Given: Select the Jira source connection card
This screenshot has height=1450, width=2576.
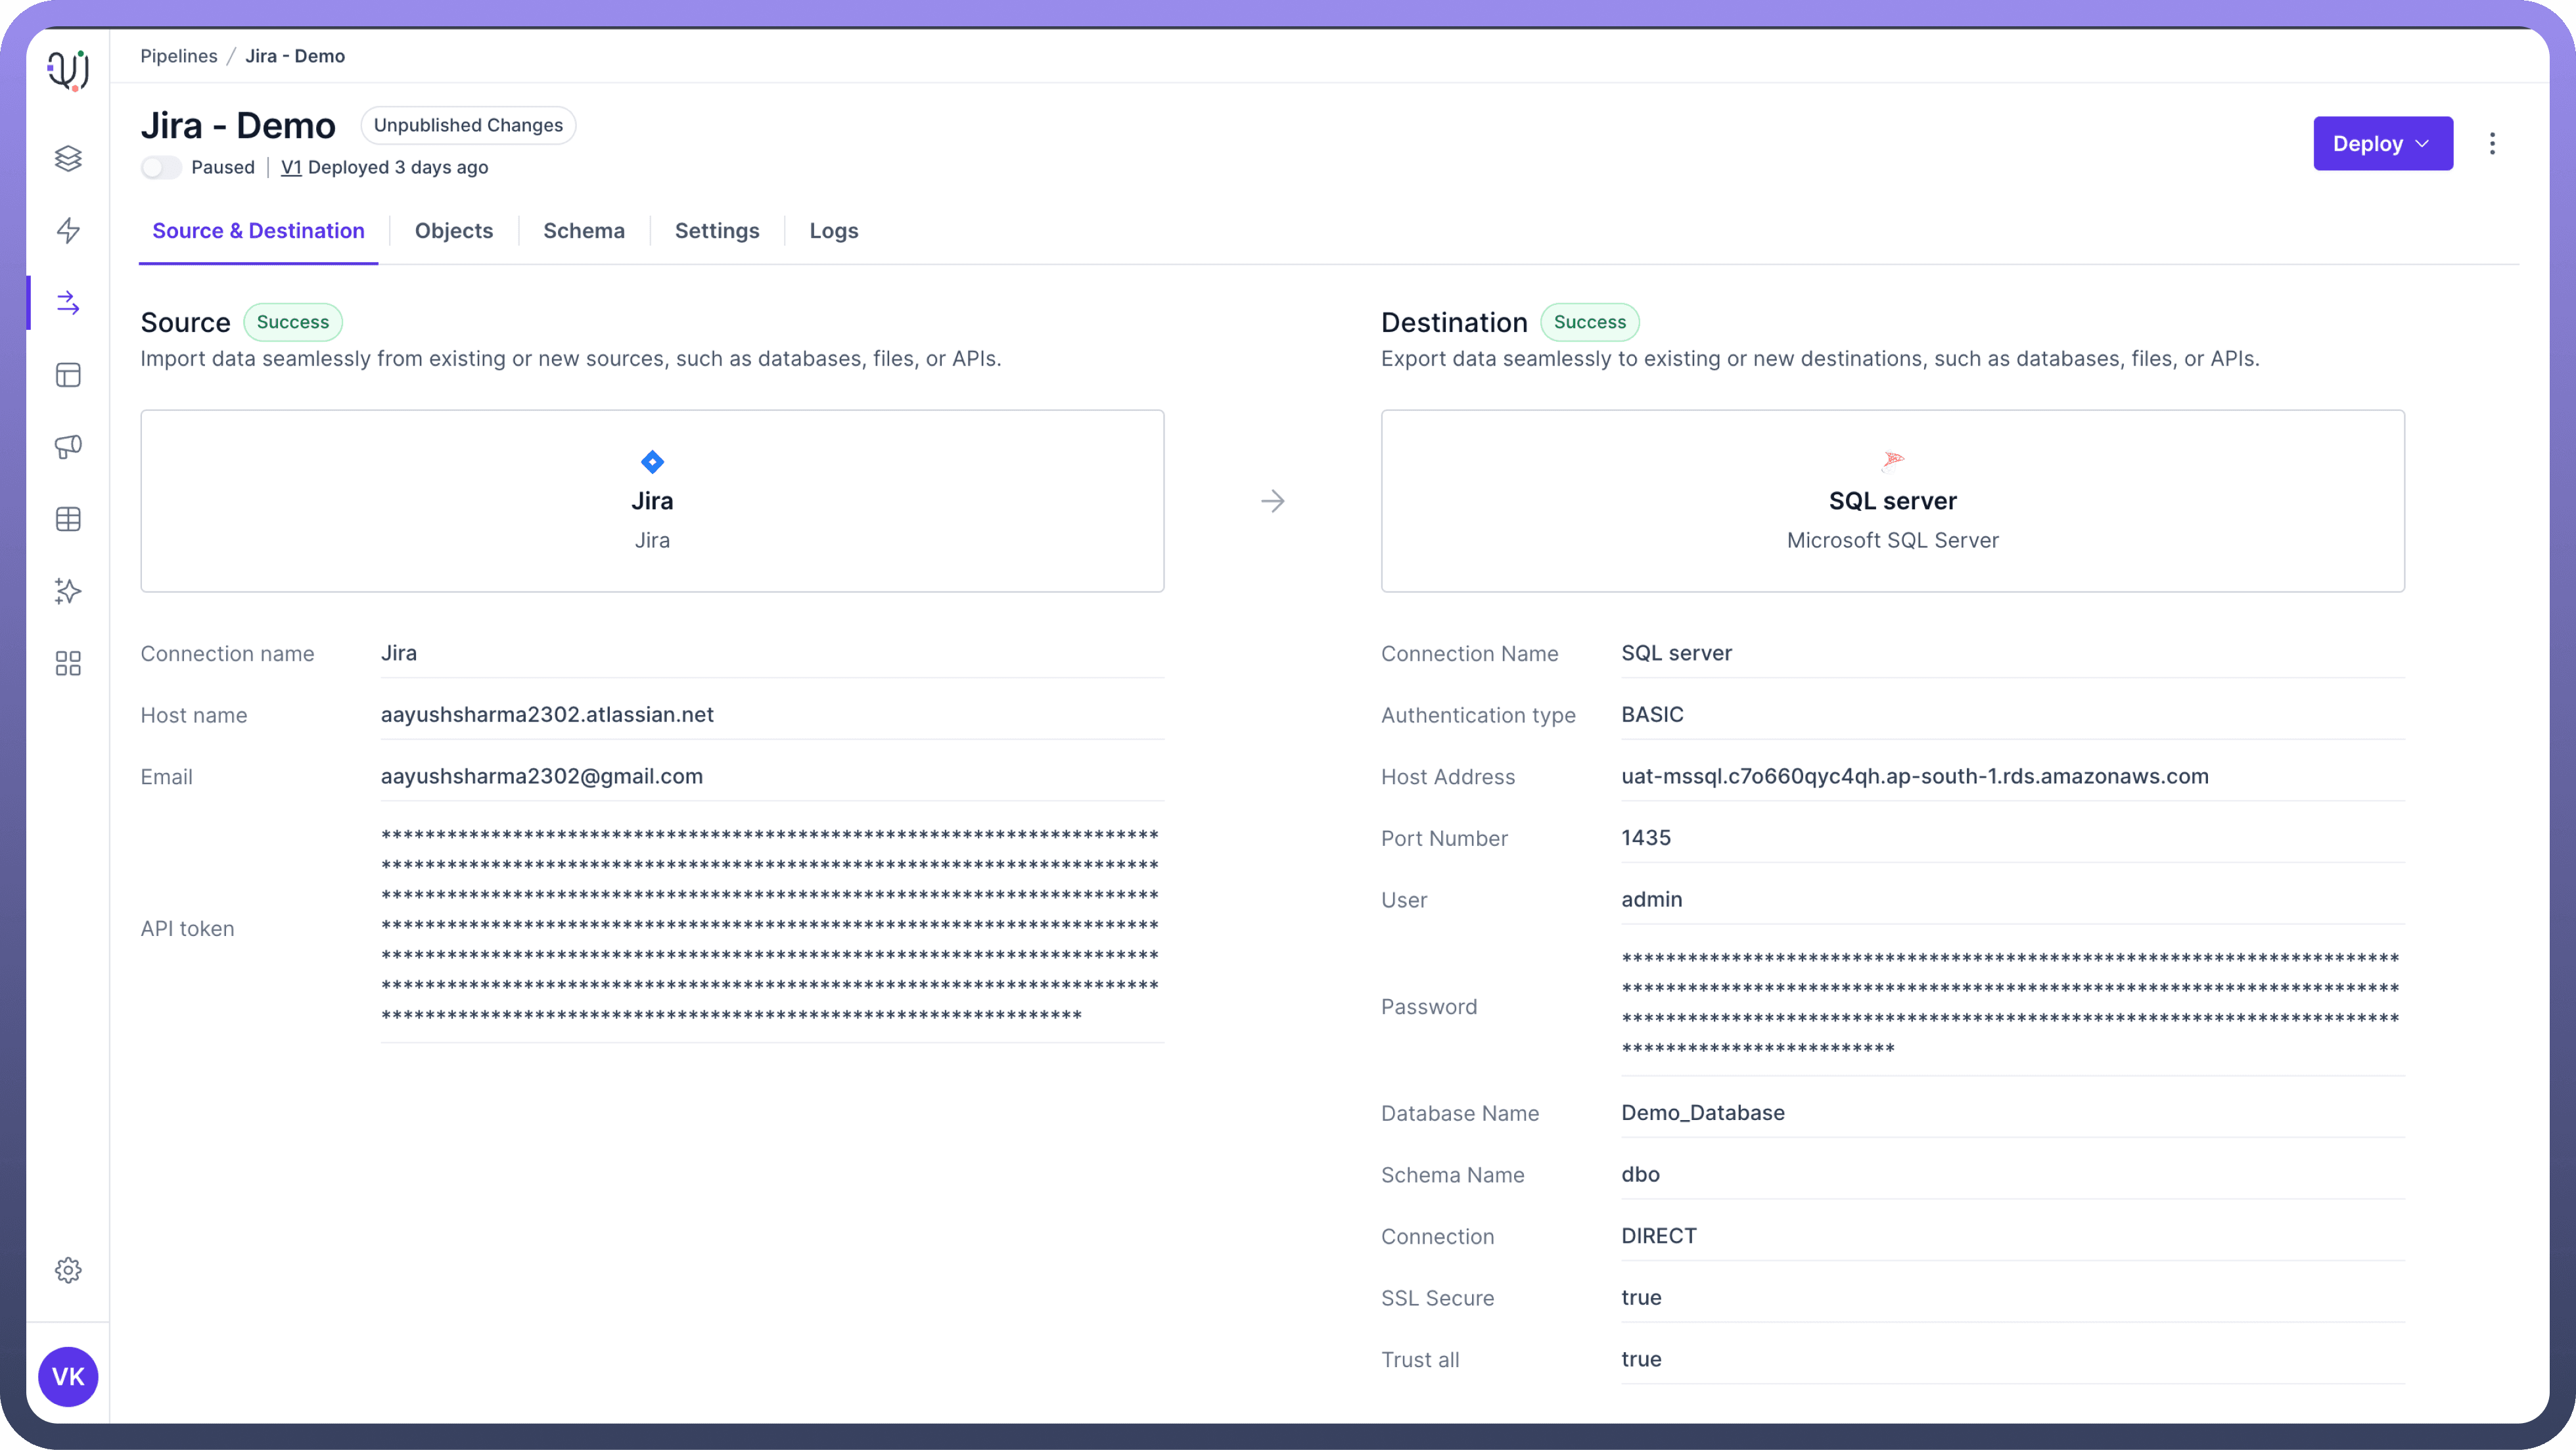Looking at the screenshot, I should point(652,500).
